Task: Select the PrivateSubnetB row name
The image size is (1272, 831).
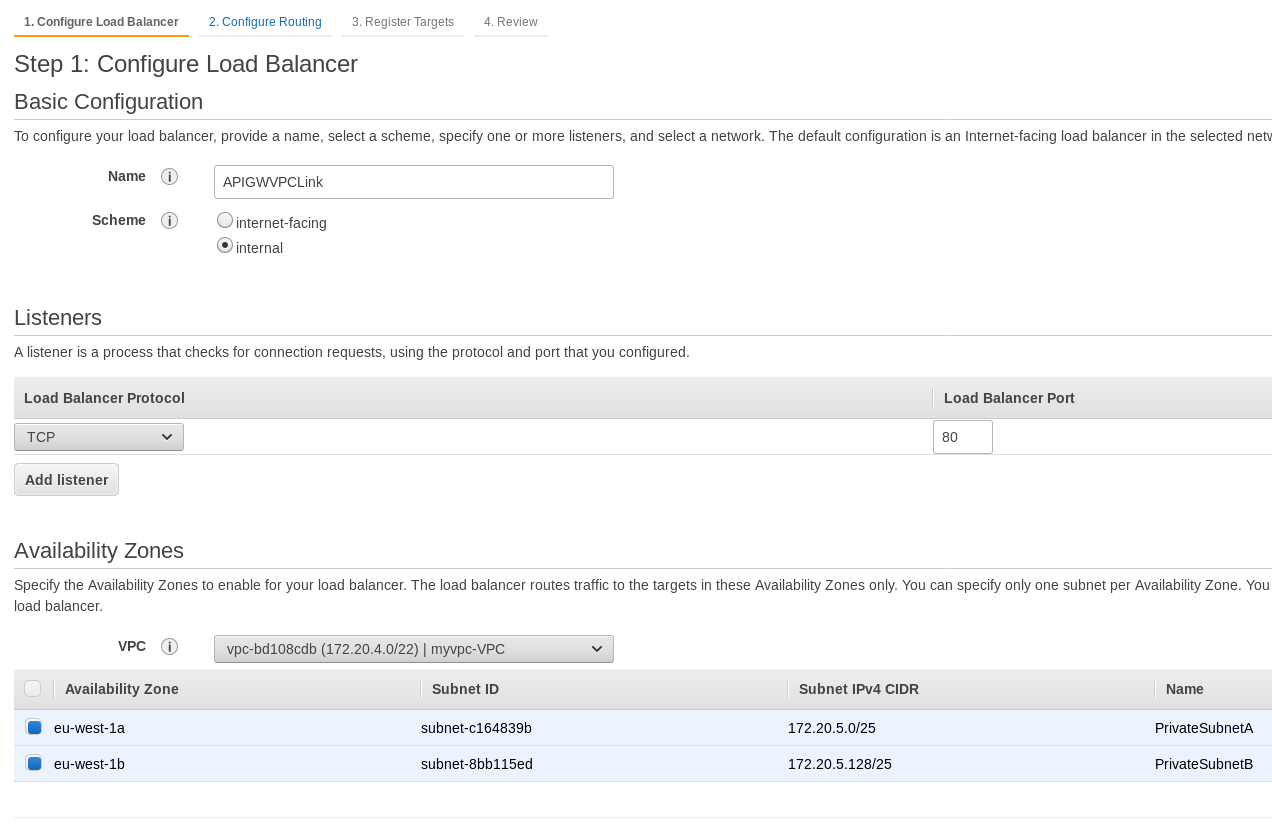Action: click(x=1203, y=763)
